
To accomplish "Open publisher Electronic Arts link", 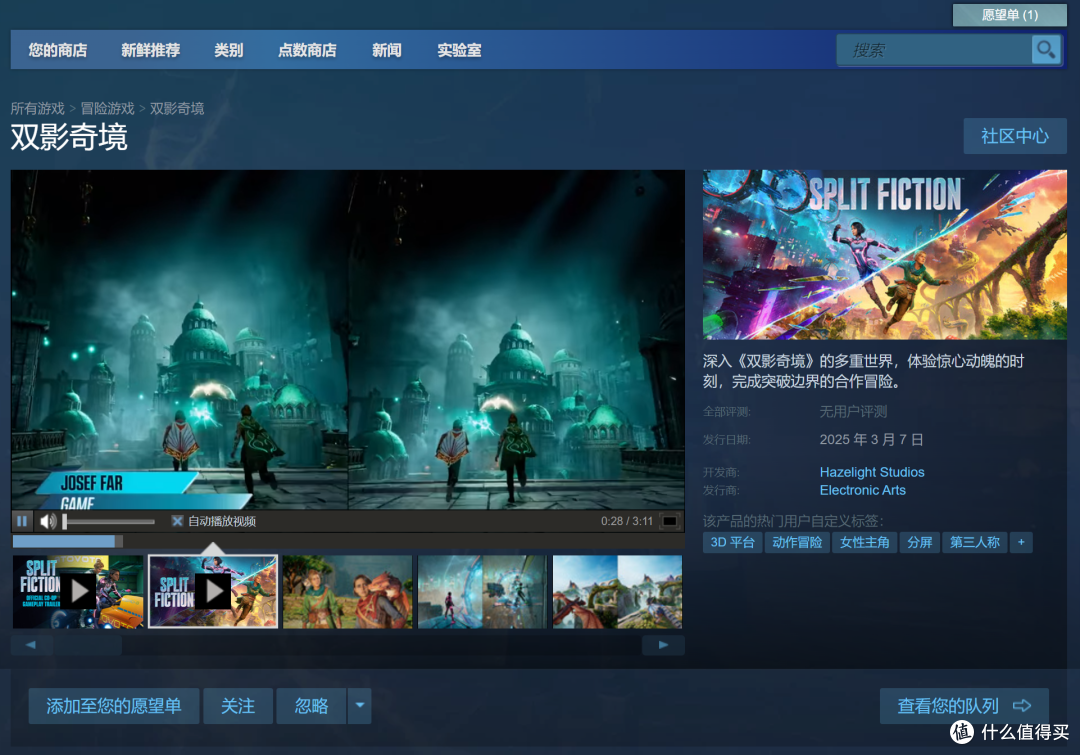I will [x=862, y=490].
